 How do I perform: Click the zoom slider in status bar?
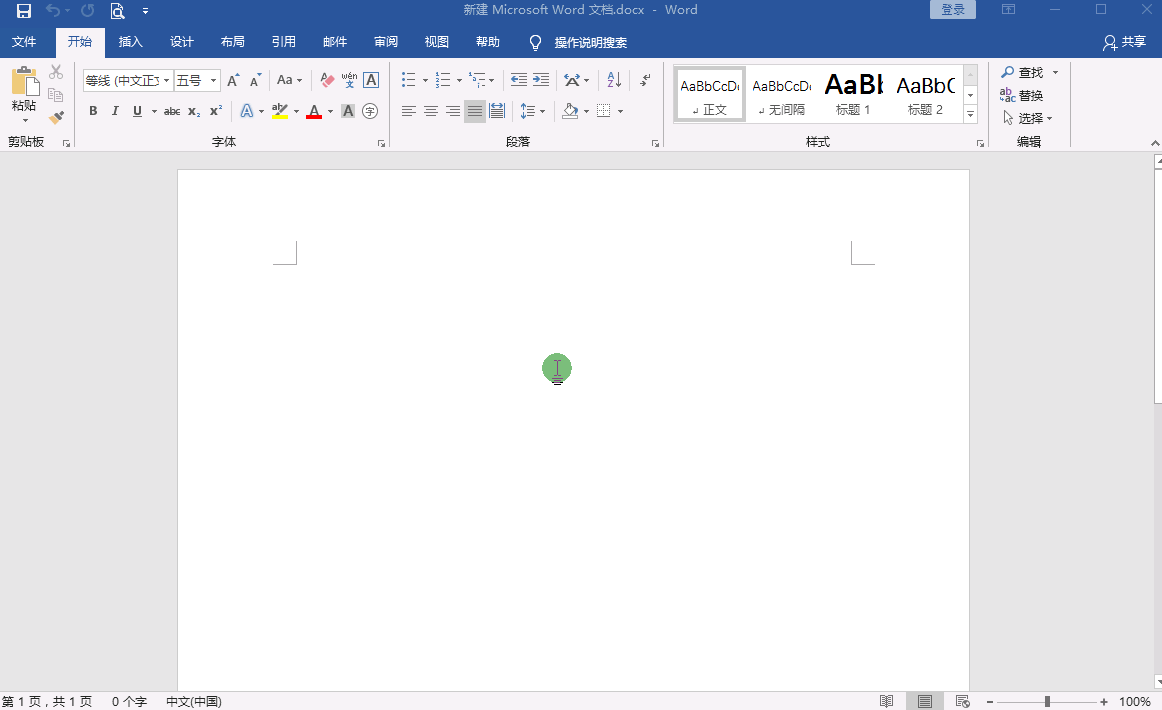(x=1047, y=702)
